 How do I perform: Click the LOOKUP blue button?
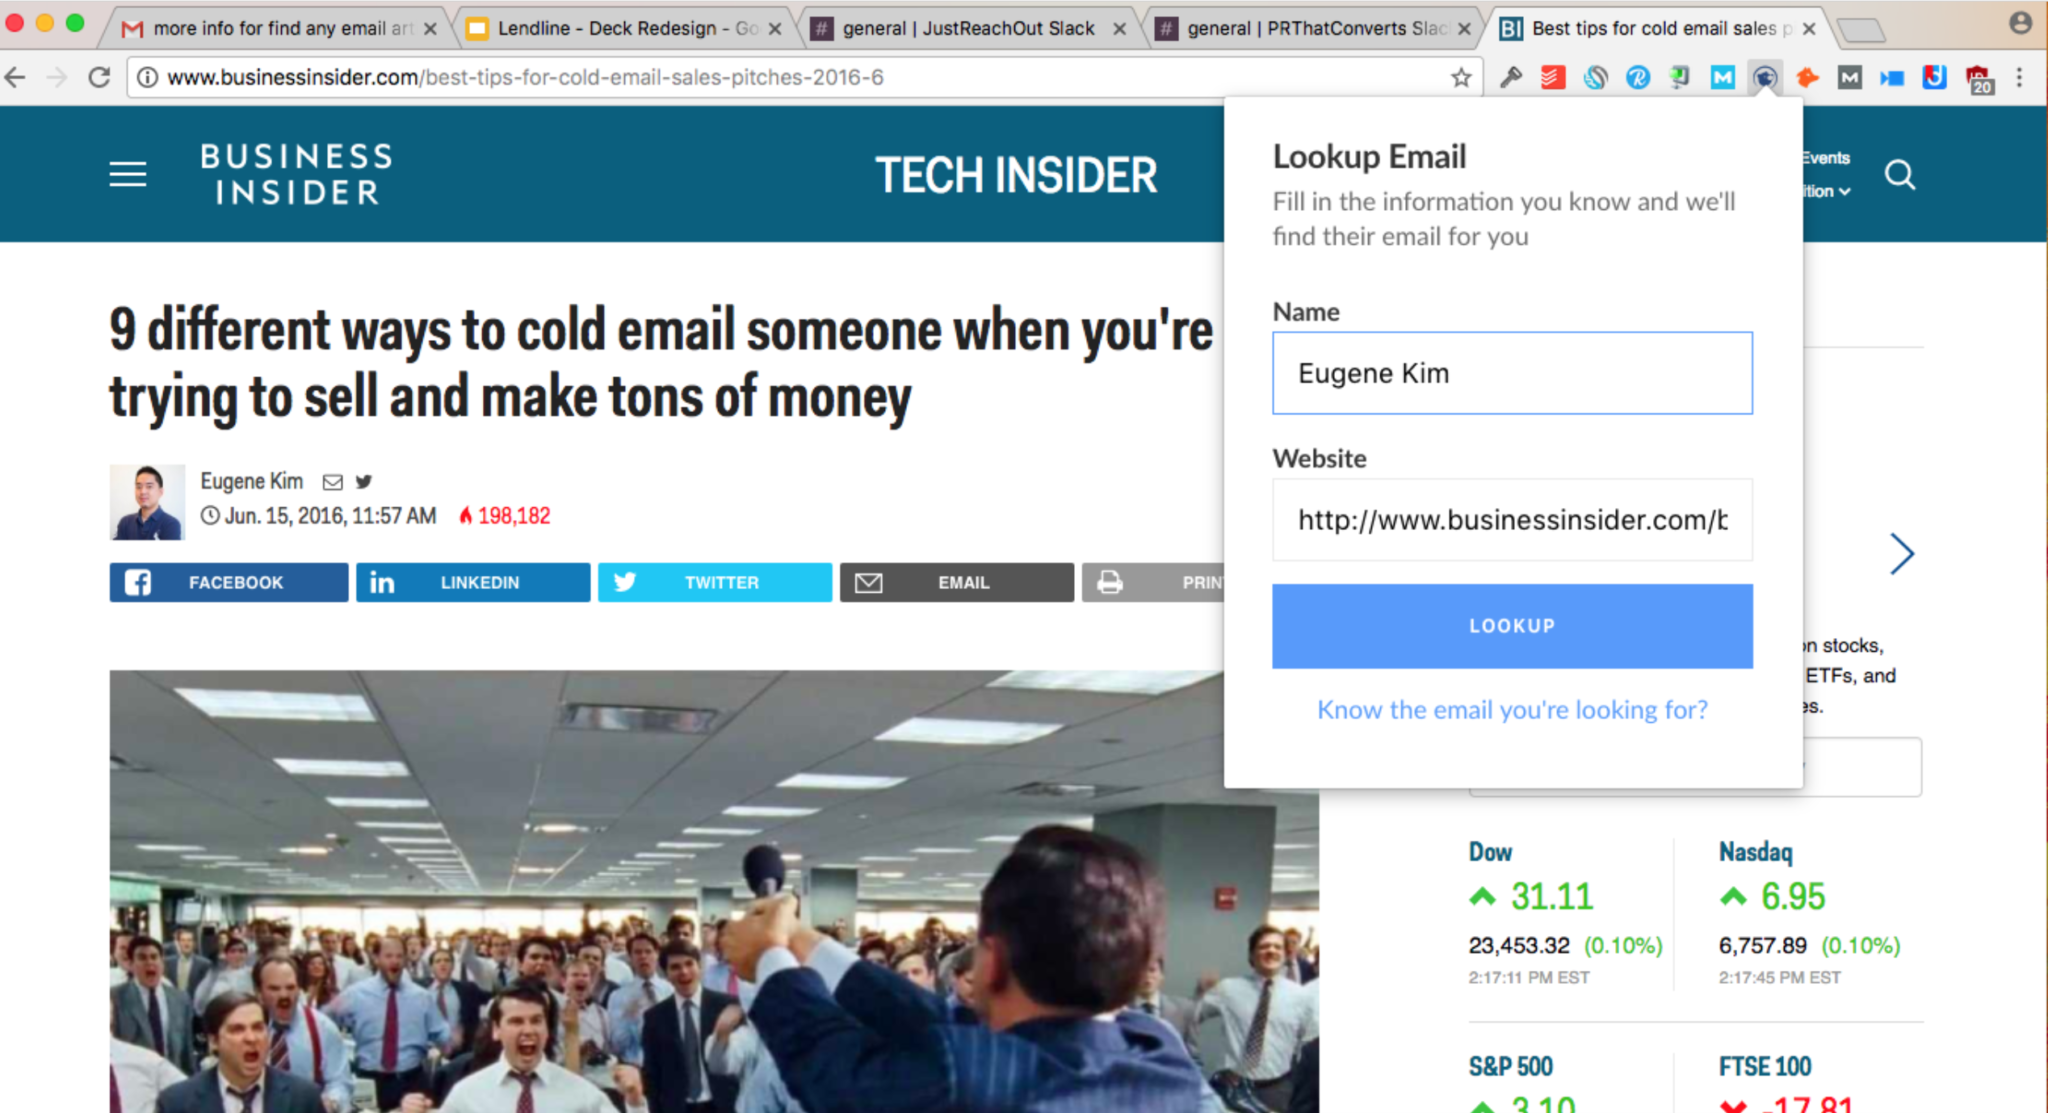coord(1511,625)
